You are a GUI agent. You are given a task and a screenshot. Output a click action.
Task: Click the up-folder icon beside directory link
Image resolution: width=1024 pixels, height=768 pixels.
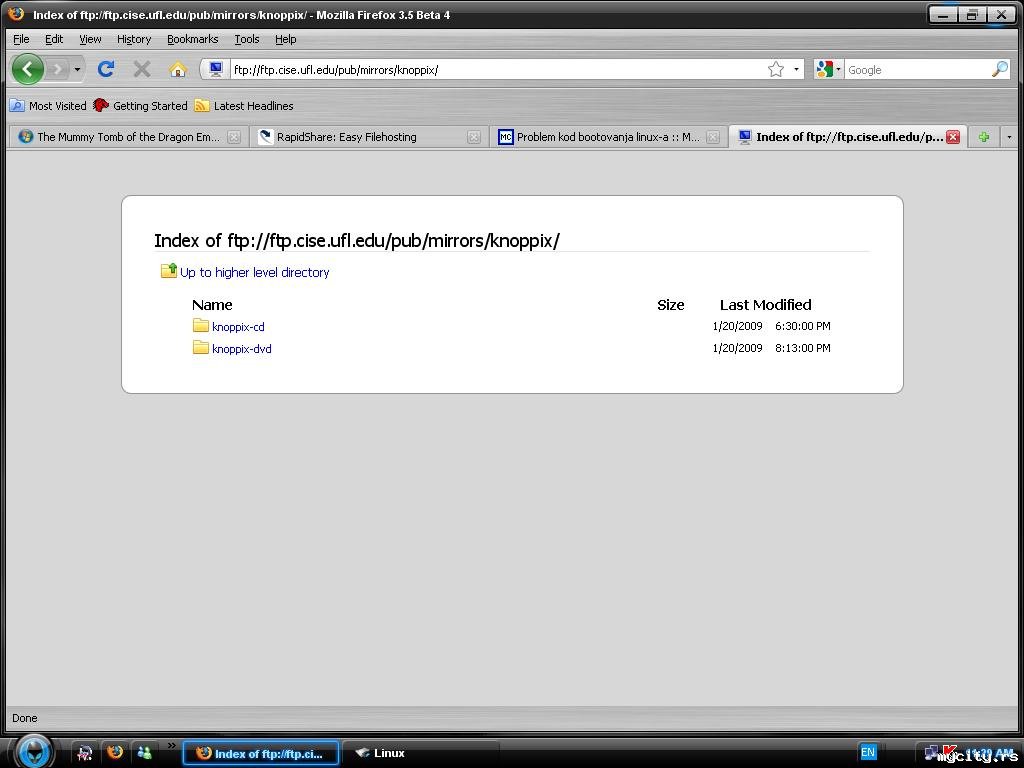click(169, 270)
